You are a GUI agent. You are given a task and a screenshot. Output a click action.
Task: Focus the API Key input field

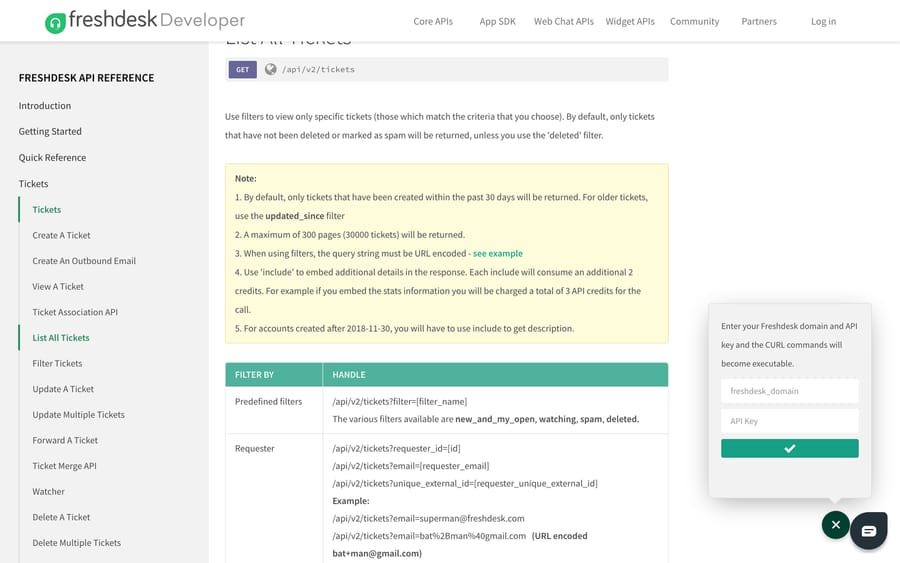(x=790, y=421)
